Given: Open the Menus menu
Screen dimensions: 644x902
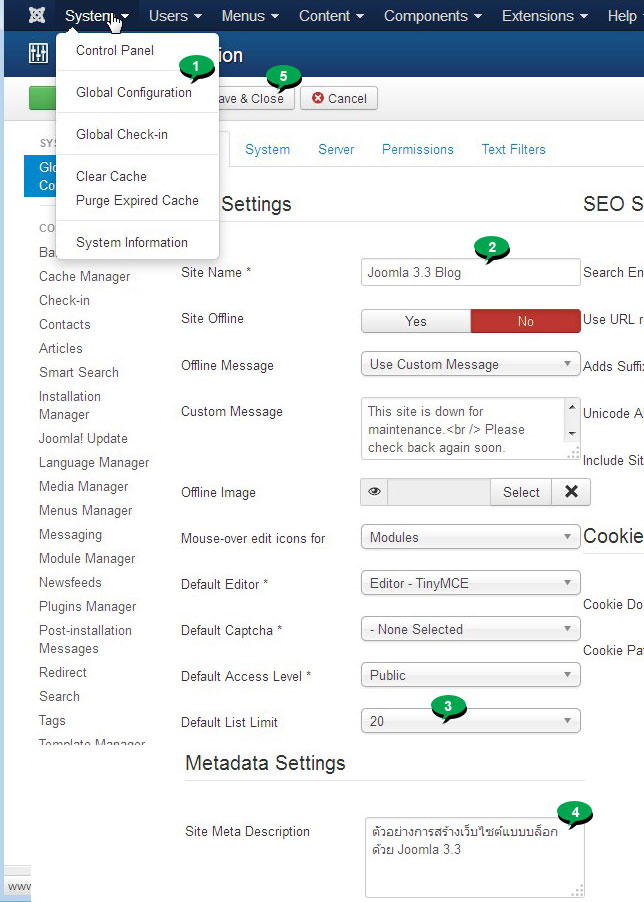Looking at the screenshot, I should click(x=250, y=16).
